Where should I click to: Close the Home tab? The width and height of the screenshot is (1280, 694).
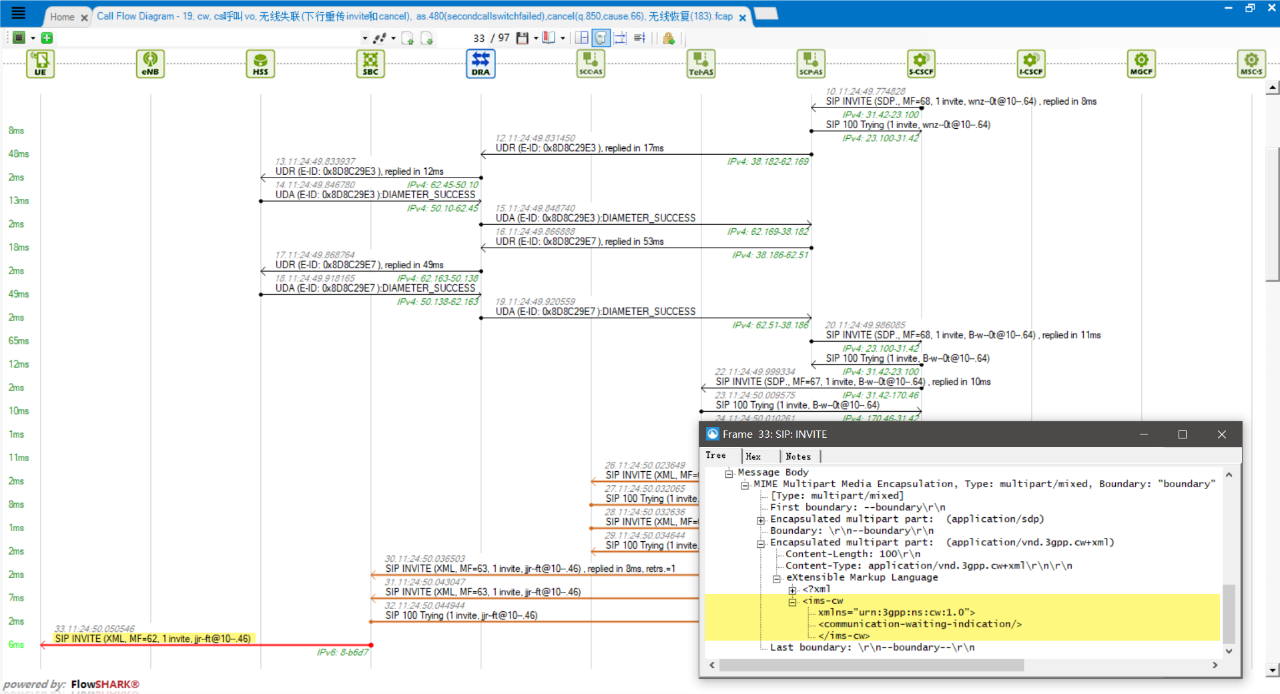point(84,17)
